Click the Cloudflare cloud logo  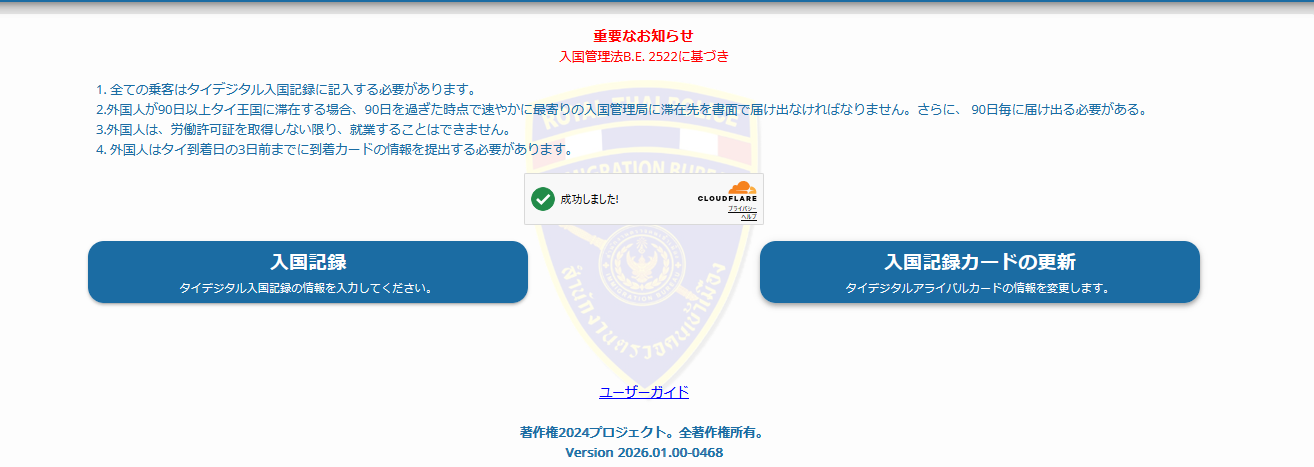[x=741, y=188]
